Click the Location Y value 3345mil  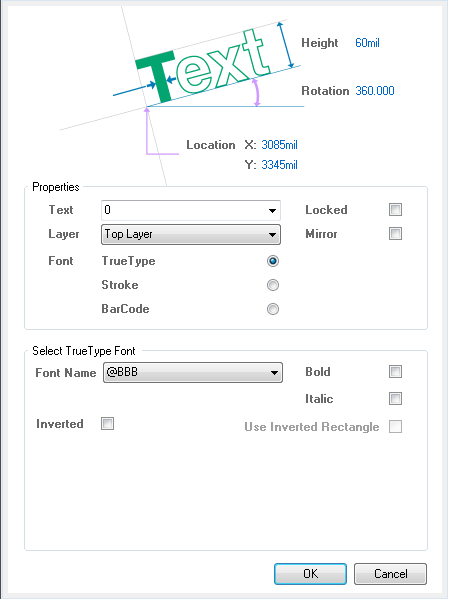(279, 165)
